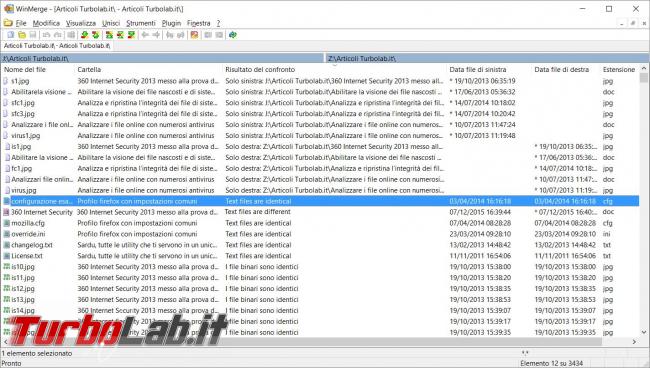This screenshot has height=368, width=650.
Task: Click the left path bar J:\Articoli Turbolab.it\
Action: tap(162, 58)
